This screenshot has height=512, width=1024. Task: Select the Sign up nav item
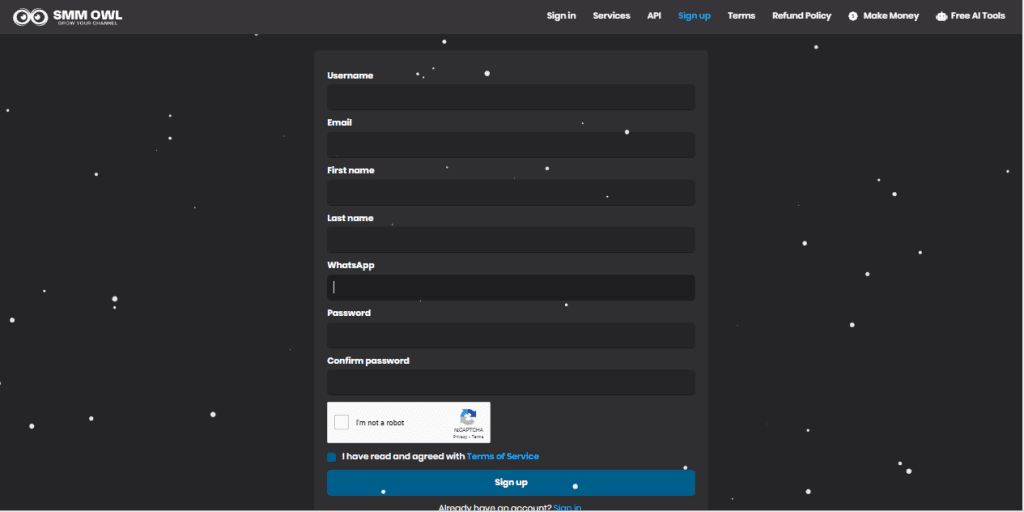[x=694, y=16]
